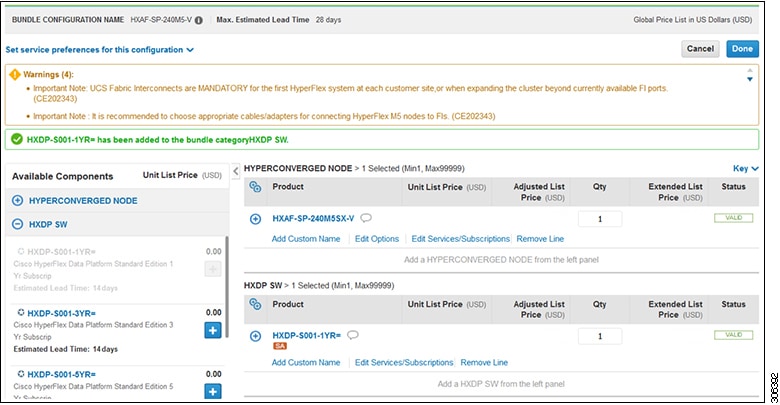The width and height of the screenshot is (780, 405).
Task: Click the Warnings (4) heading
Action: tap(48, 75)
